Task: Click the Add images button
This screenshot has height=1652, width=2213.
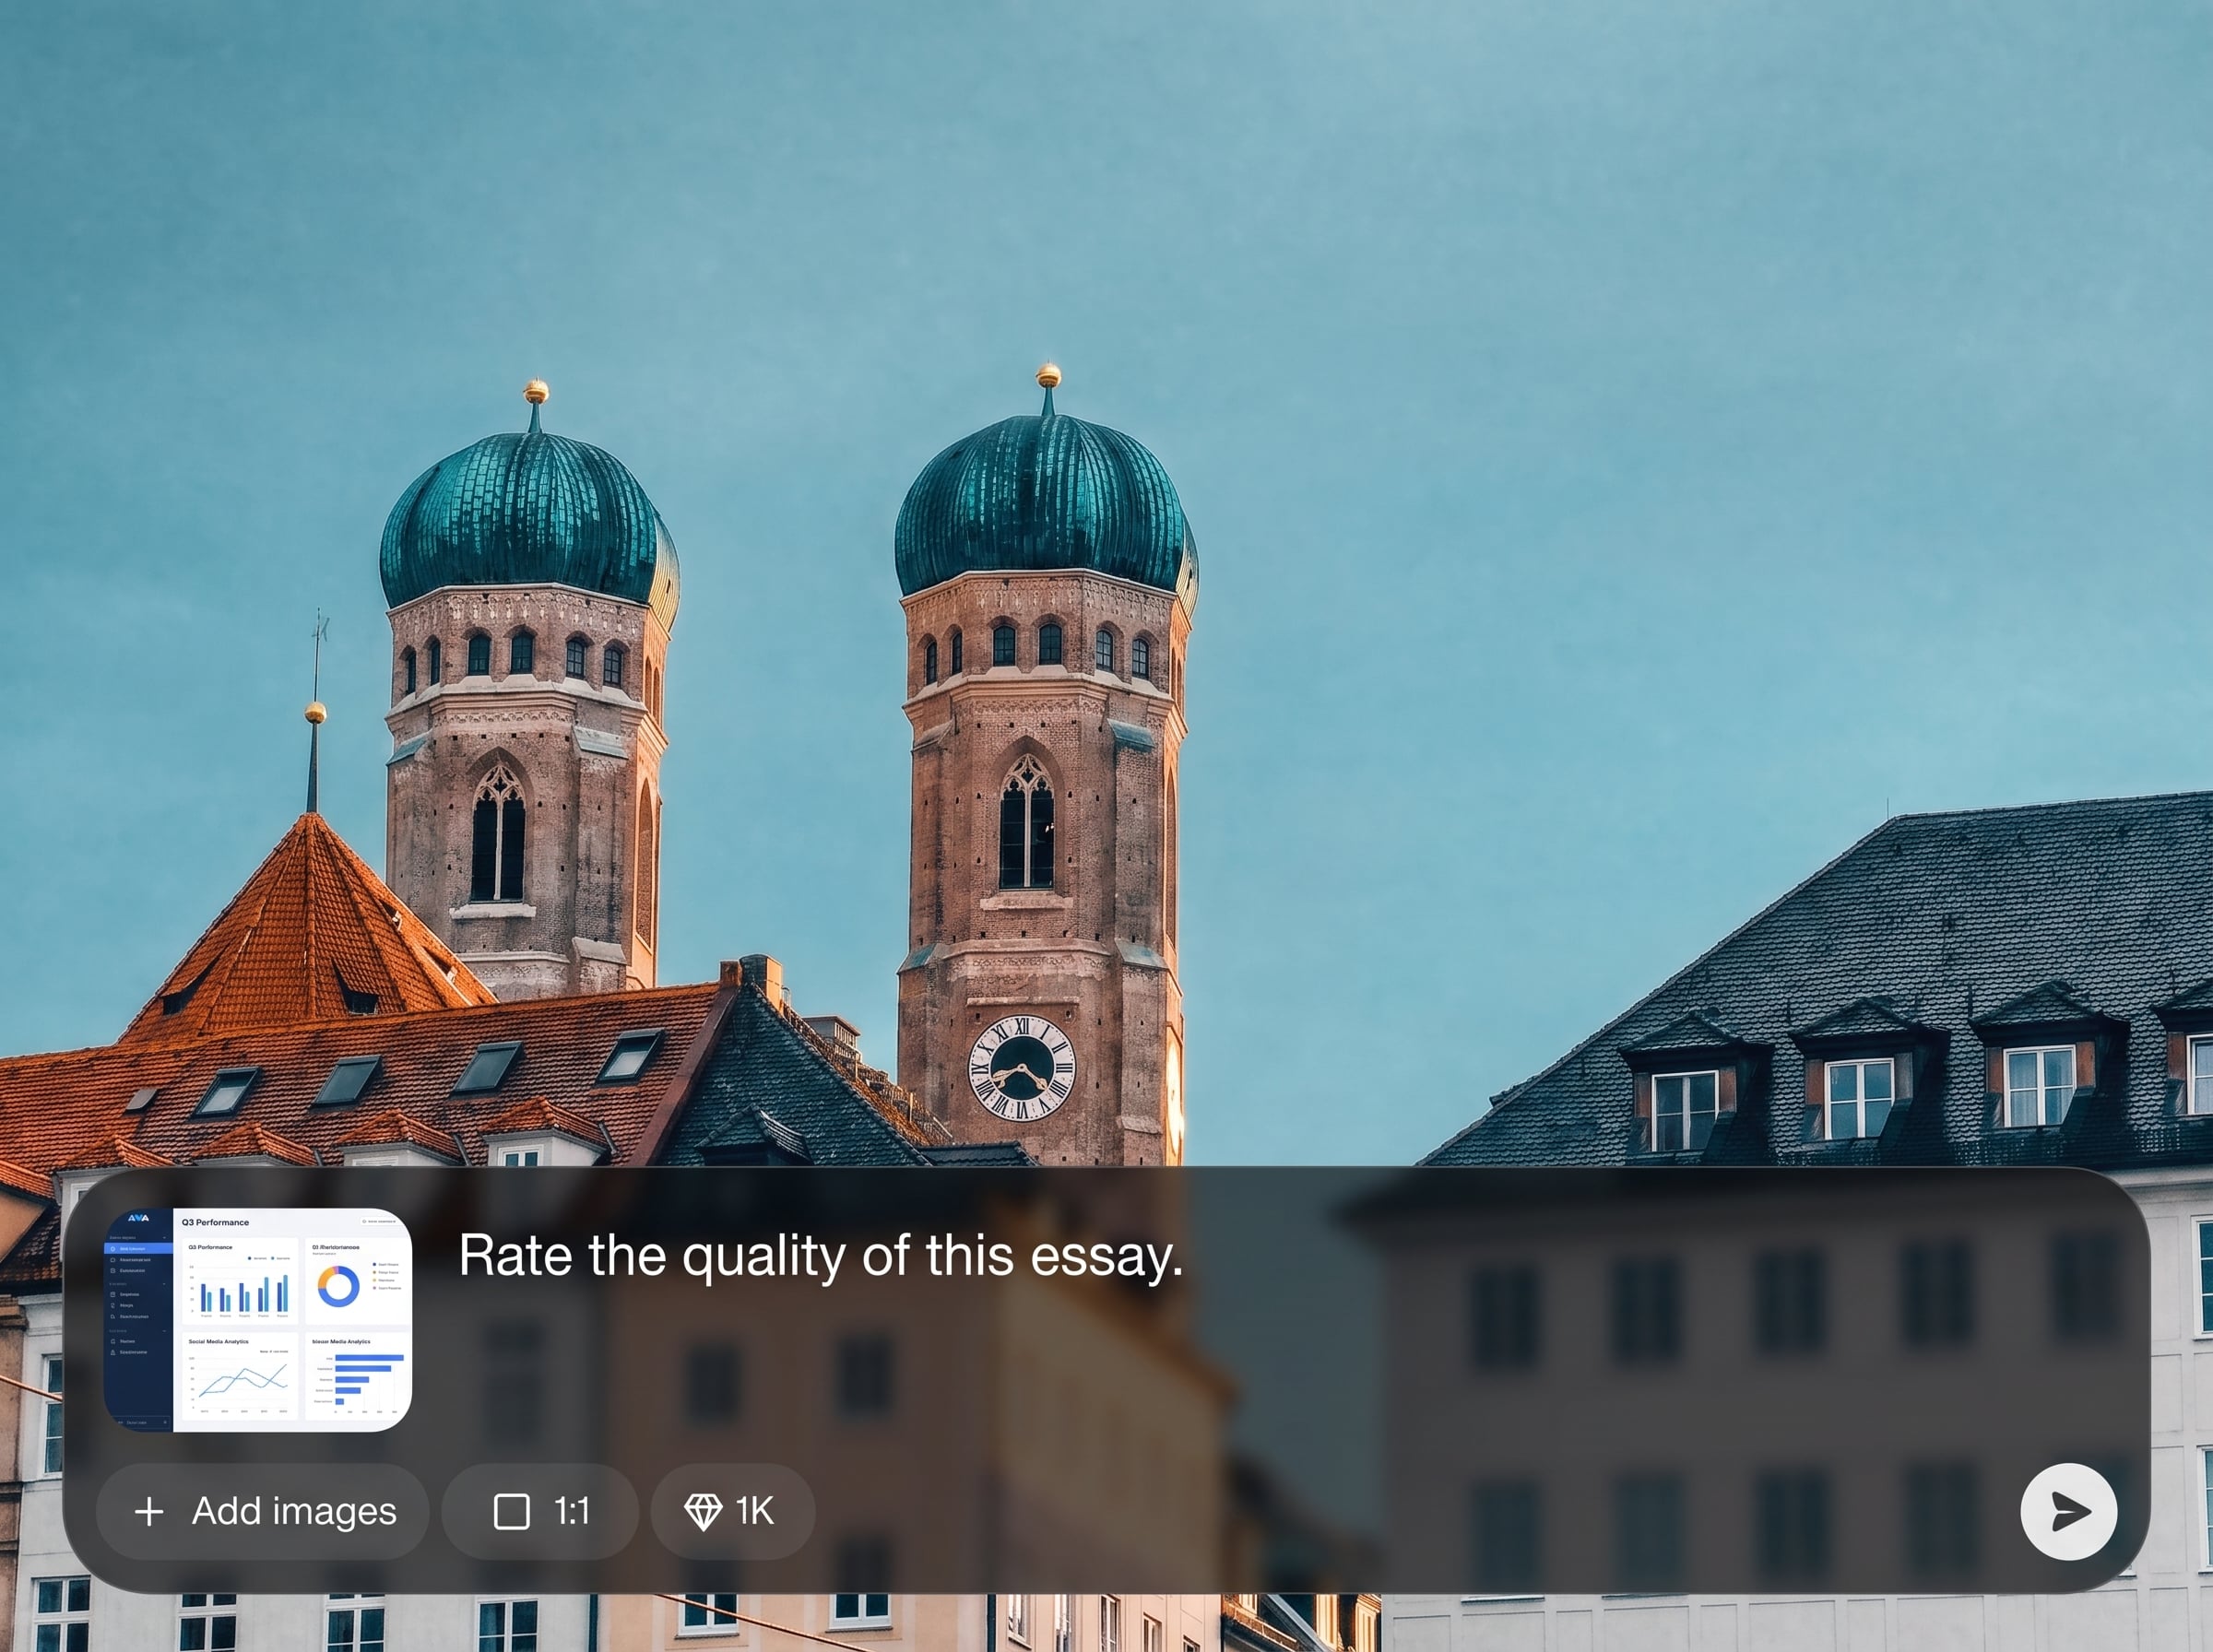Action: coord(263,1512)
